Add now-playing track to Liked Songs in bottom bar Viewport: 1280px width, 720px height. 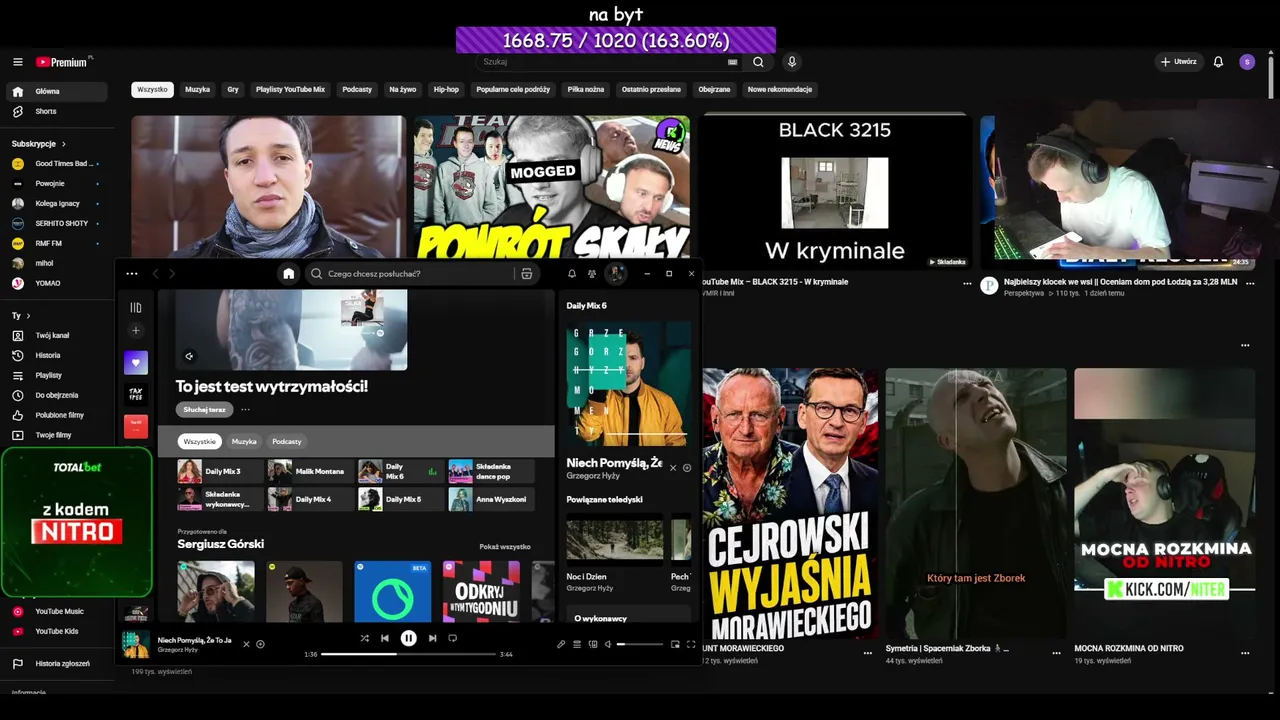[x=261, y=644]
